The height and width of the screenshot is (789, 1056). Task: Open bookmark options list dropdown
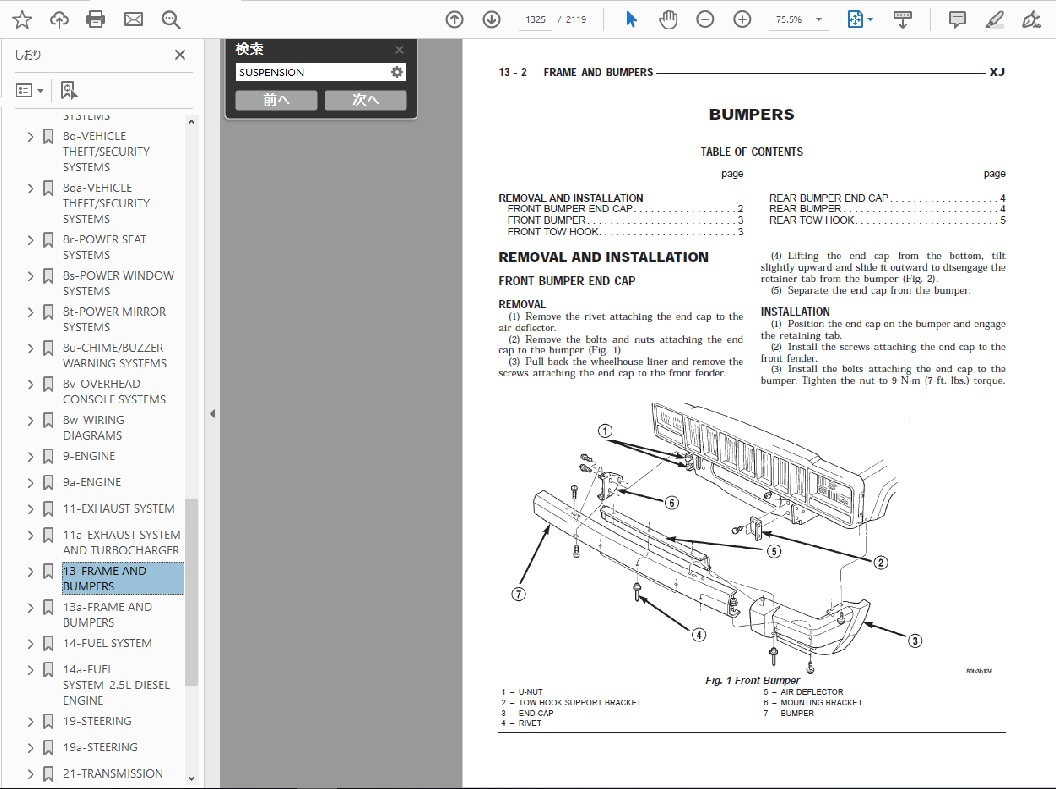click(29, 90)
